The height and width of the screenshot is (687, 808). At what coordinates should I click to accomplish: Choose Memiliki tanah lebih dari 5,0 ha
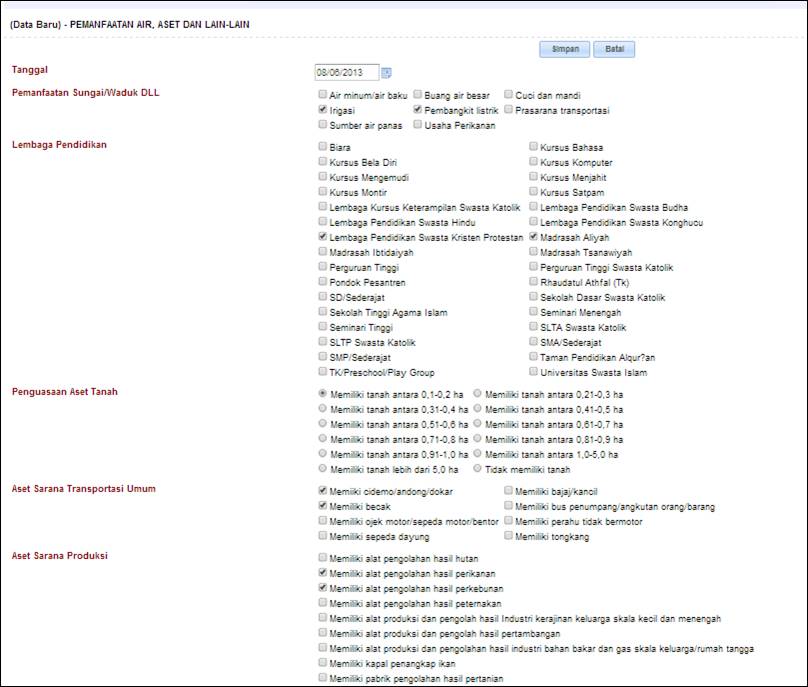pos(323,468)
